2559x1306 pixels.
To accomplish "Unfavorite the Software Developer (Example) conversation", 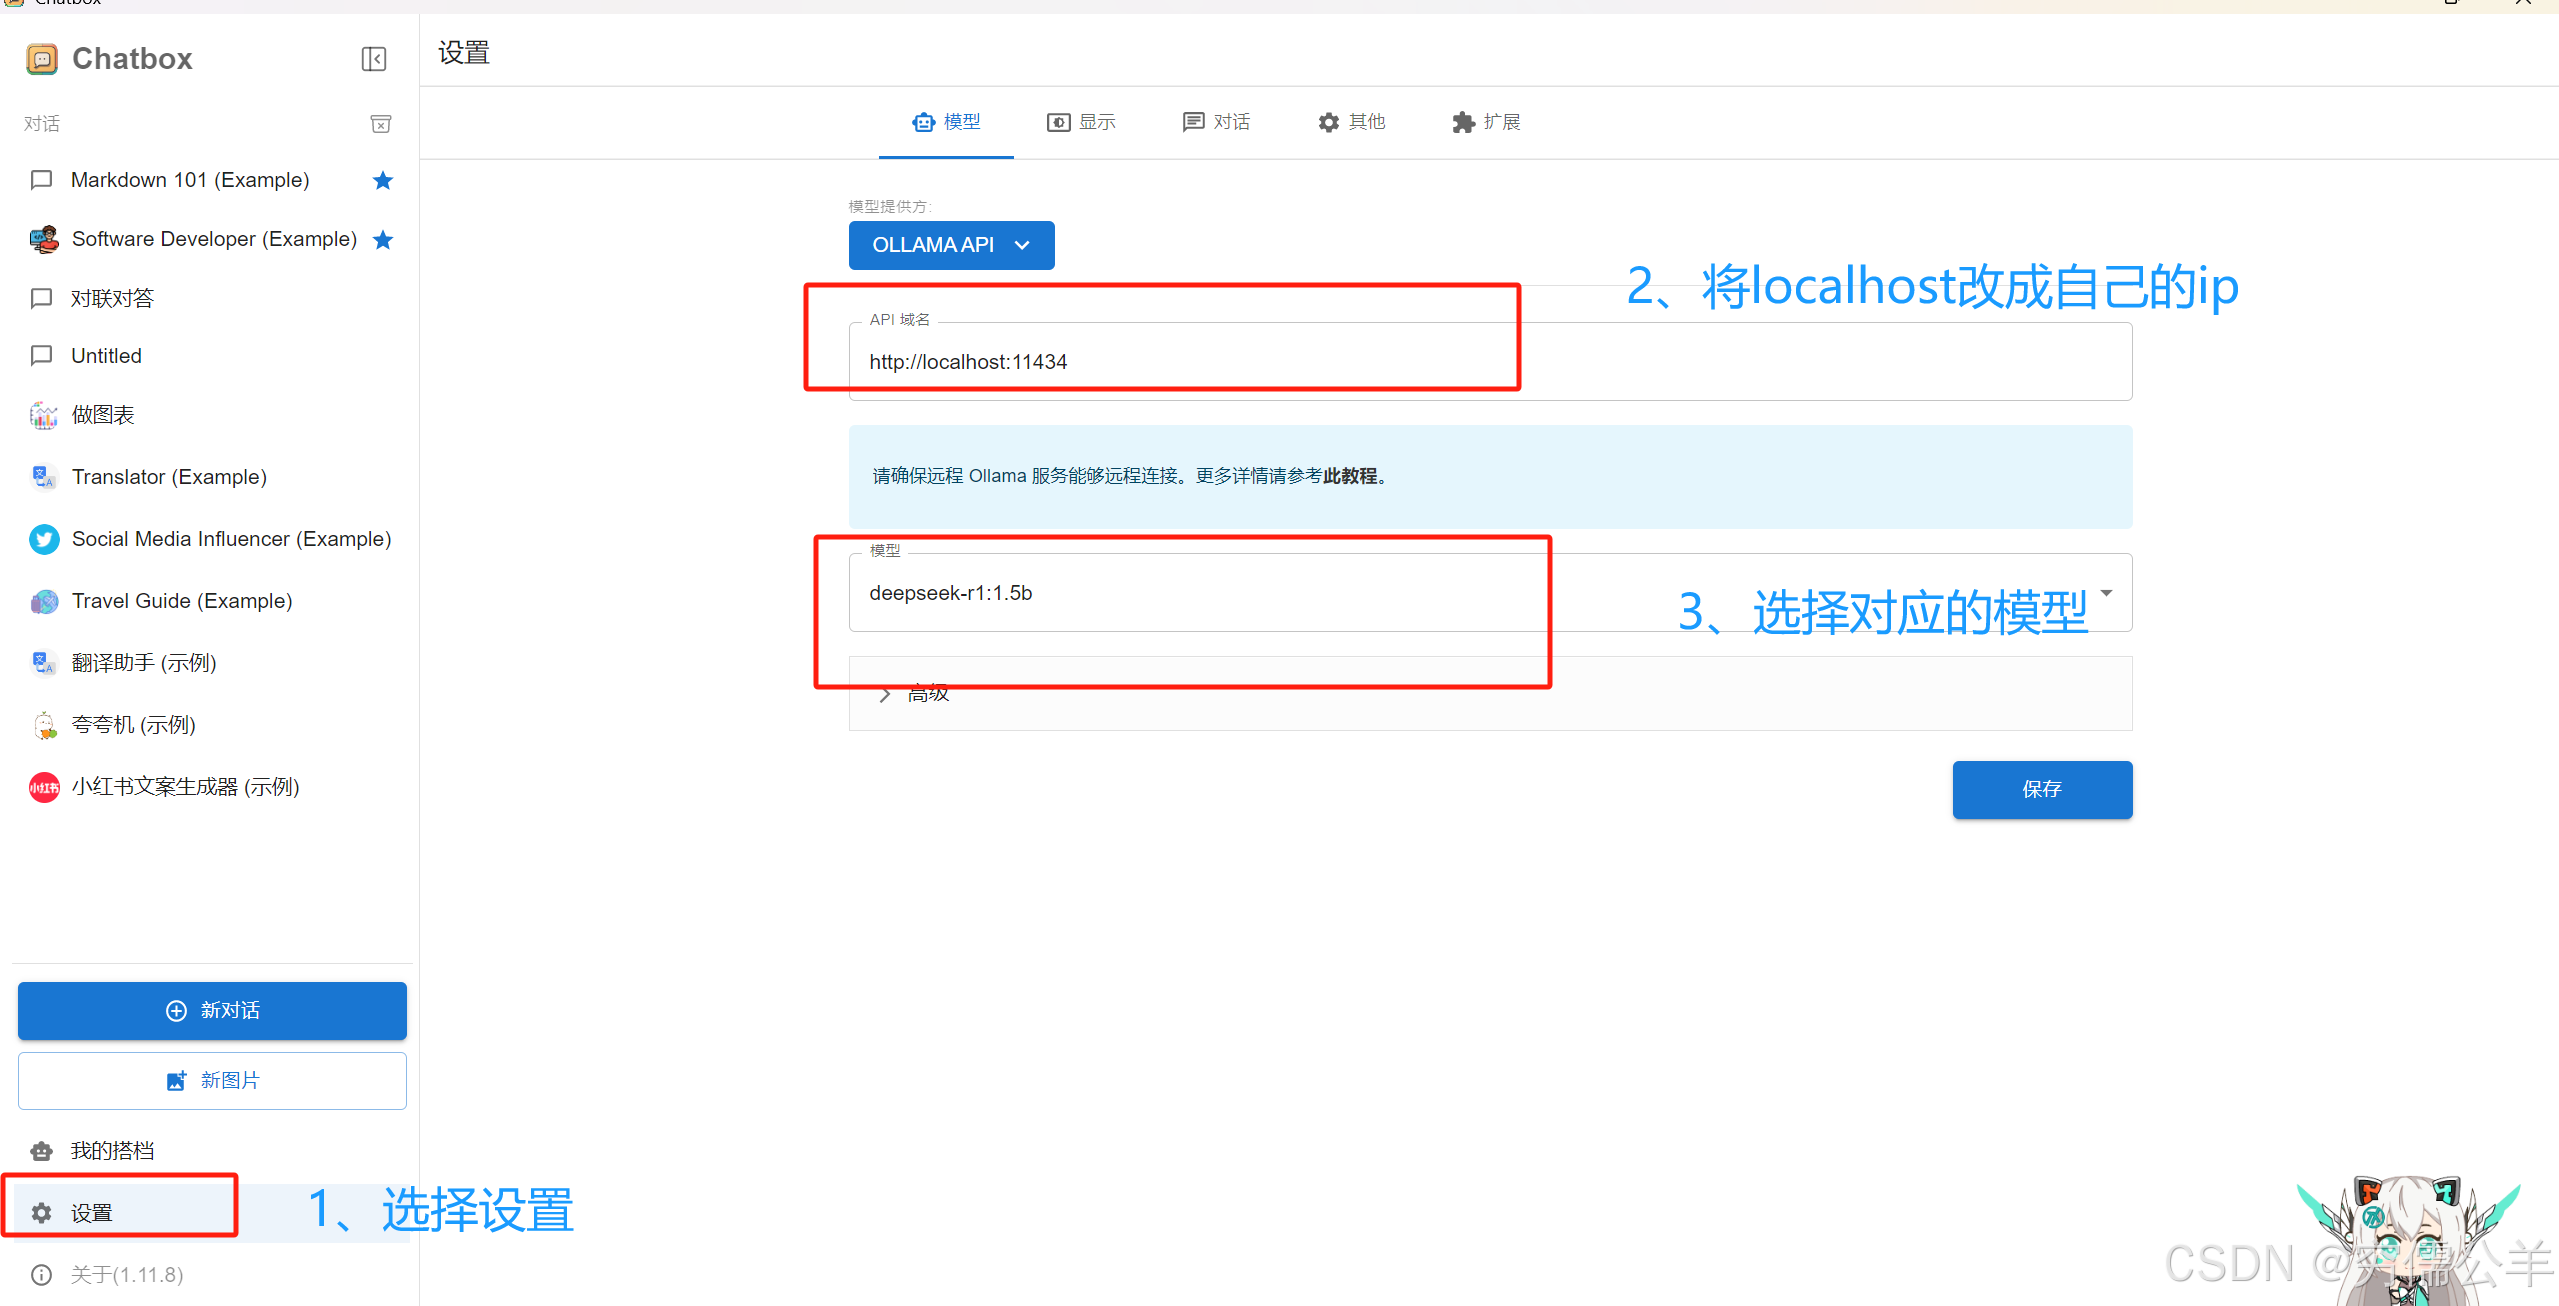I will pyautogui.click(x=382, y=239).
